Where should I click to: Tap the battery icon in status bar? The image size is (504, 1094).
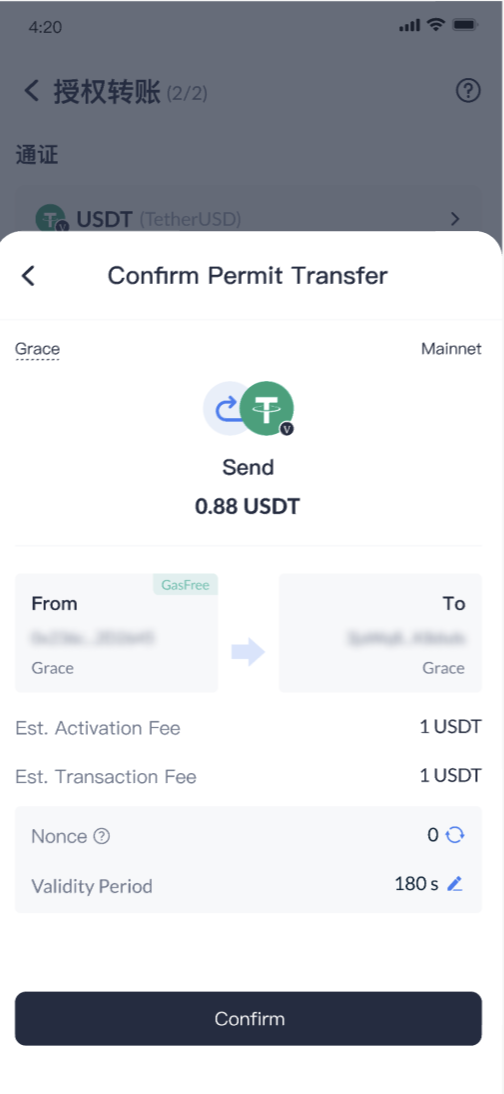click(464, 25)
